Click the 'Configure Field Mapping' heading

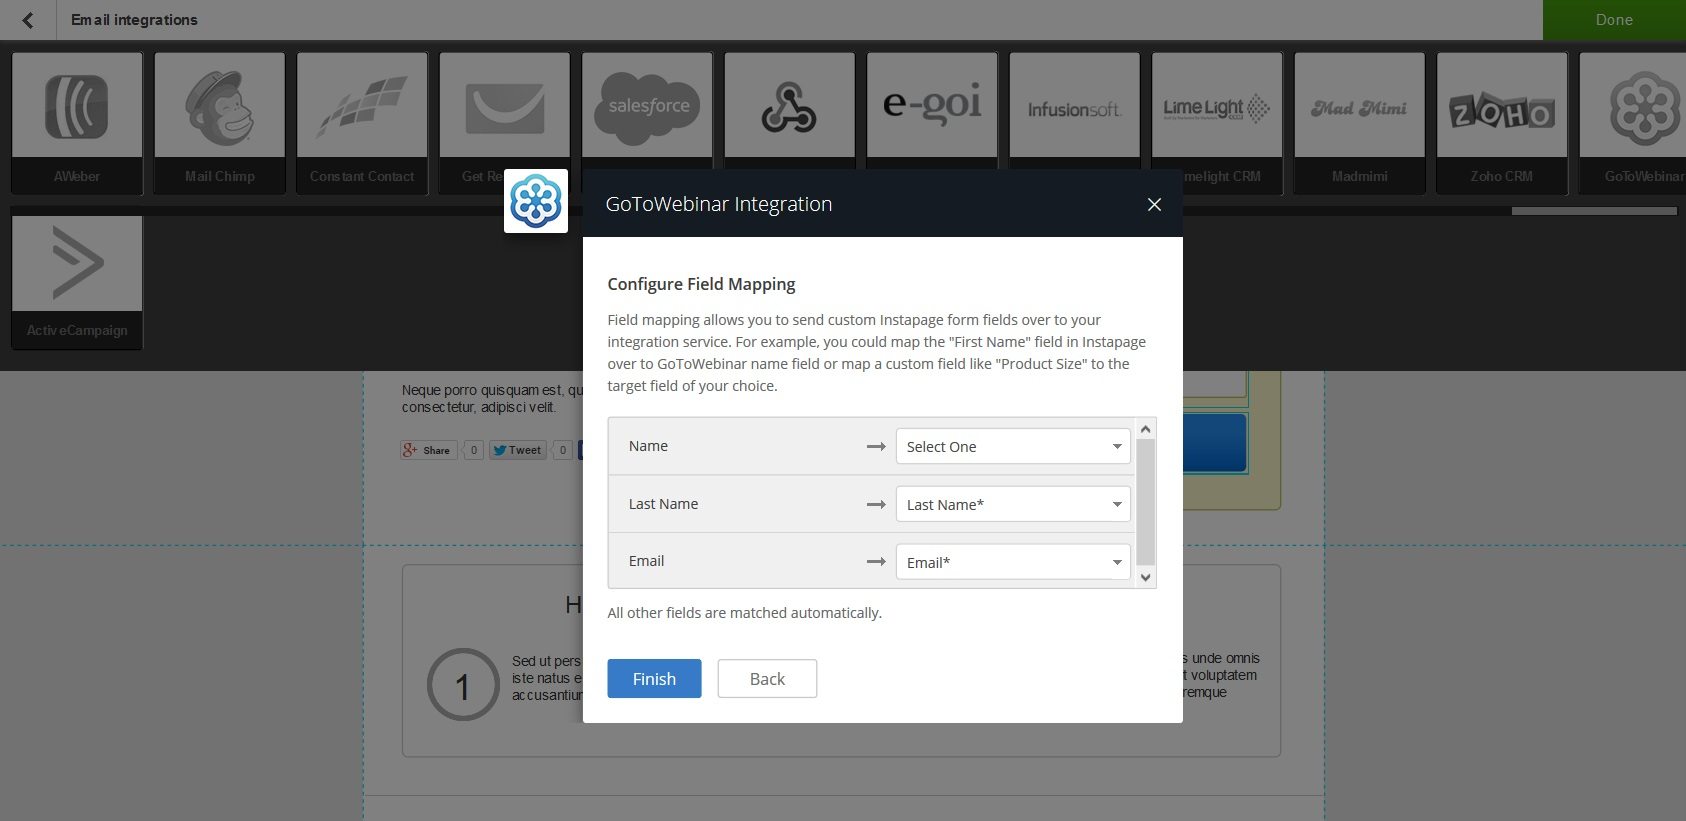tap(701, 284)
